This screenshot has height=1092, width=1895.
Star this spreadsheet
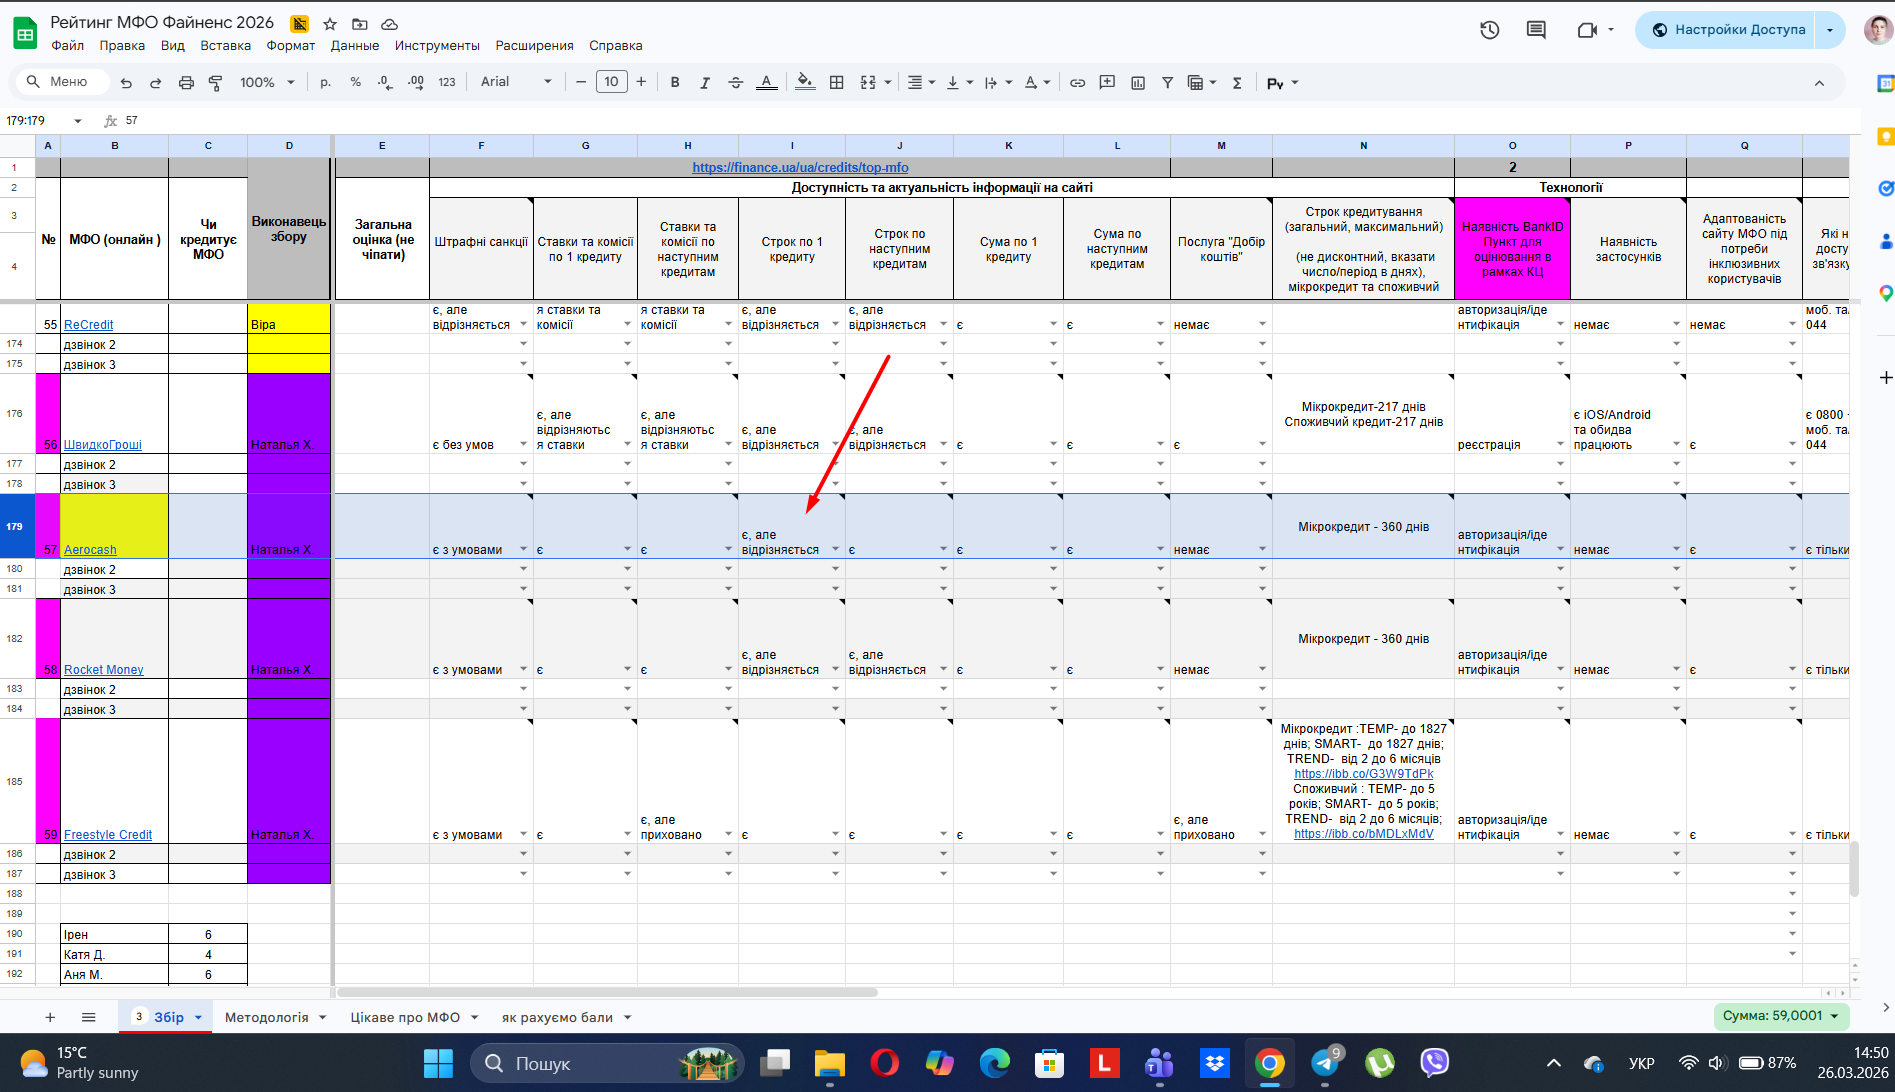point(330,24)
